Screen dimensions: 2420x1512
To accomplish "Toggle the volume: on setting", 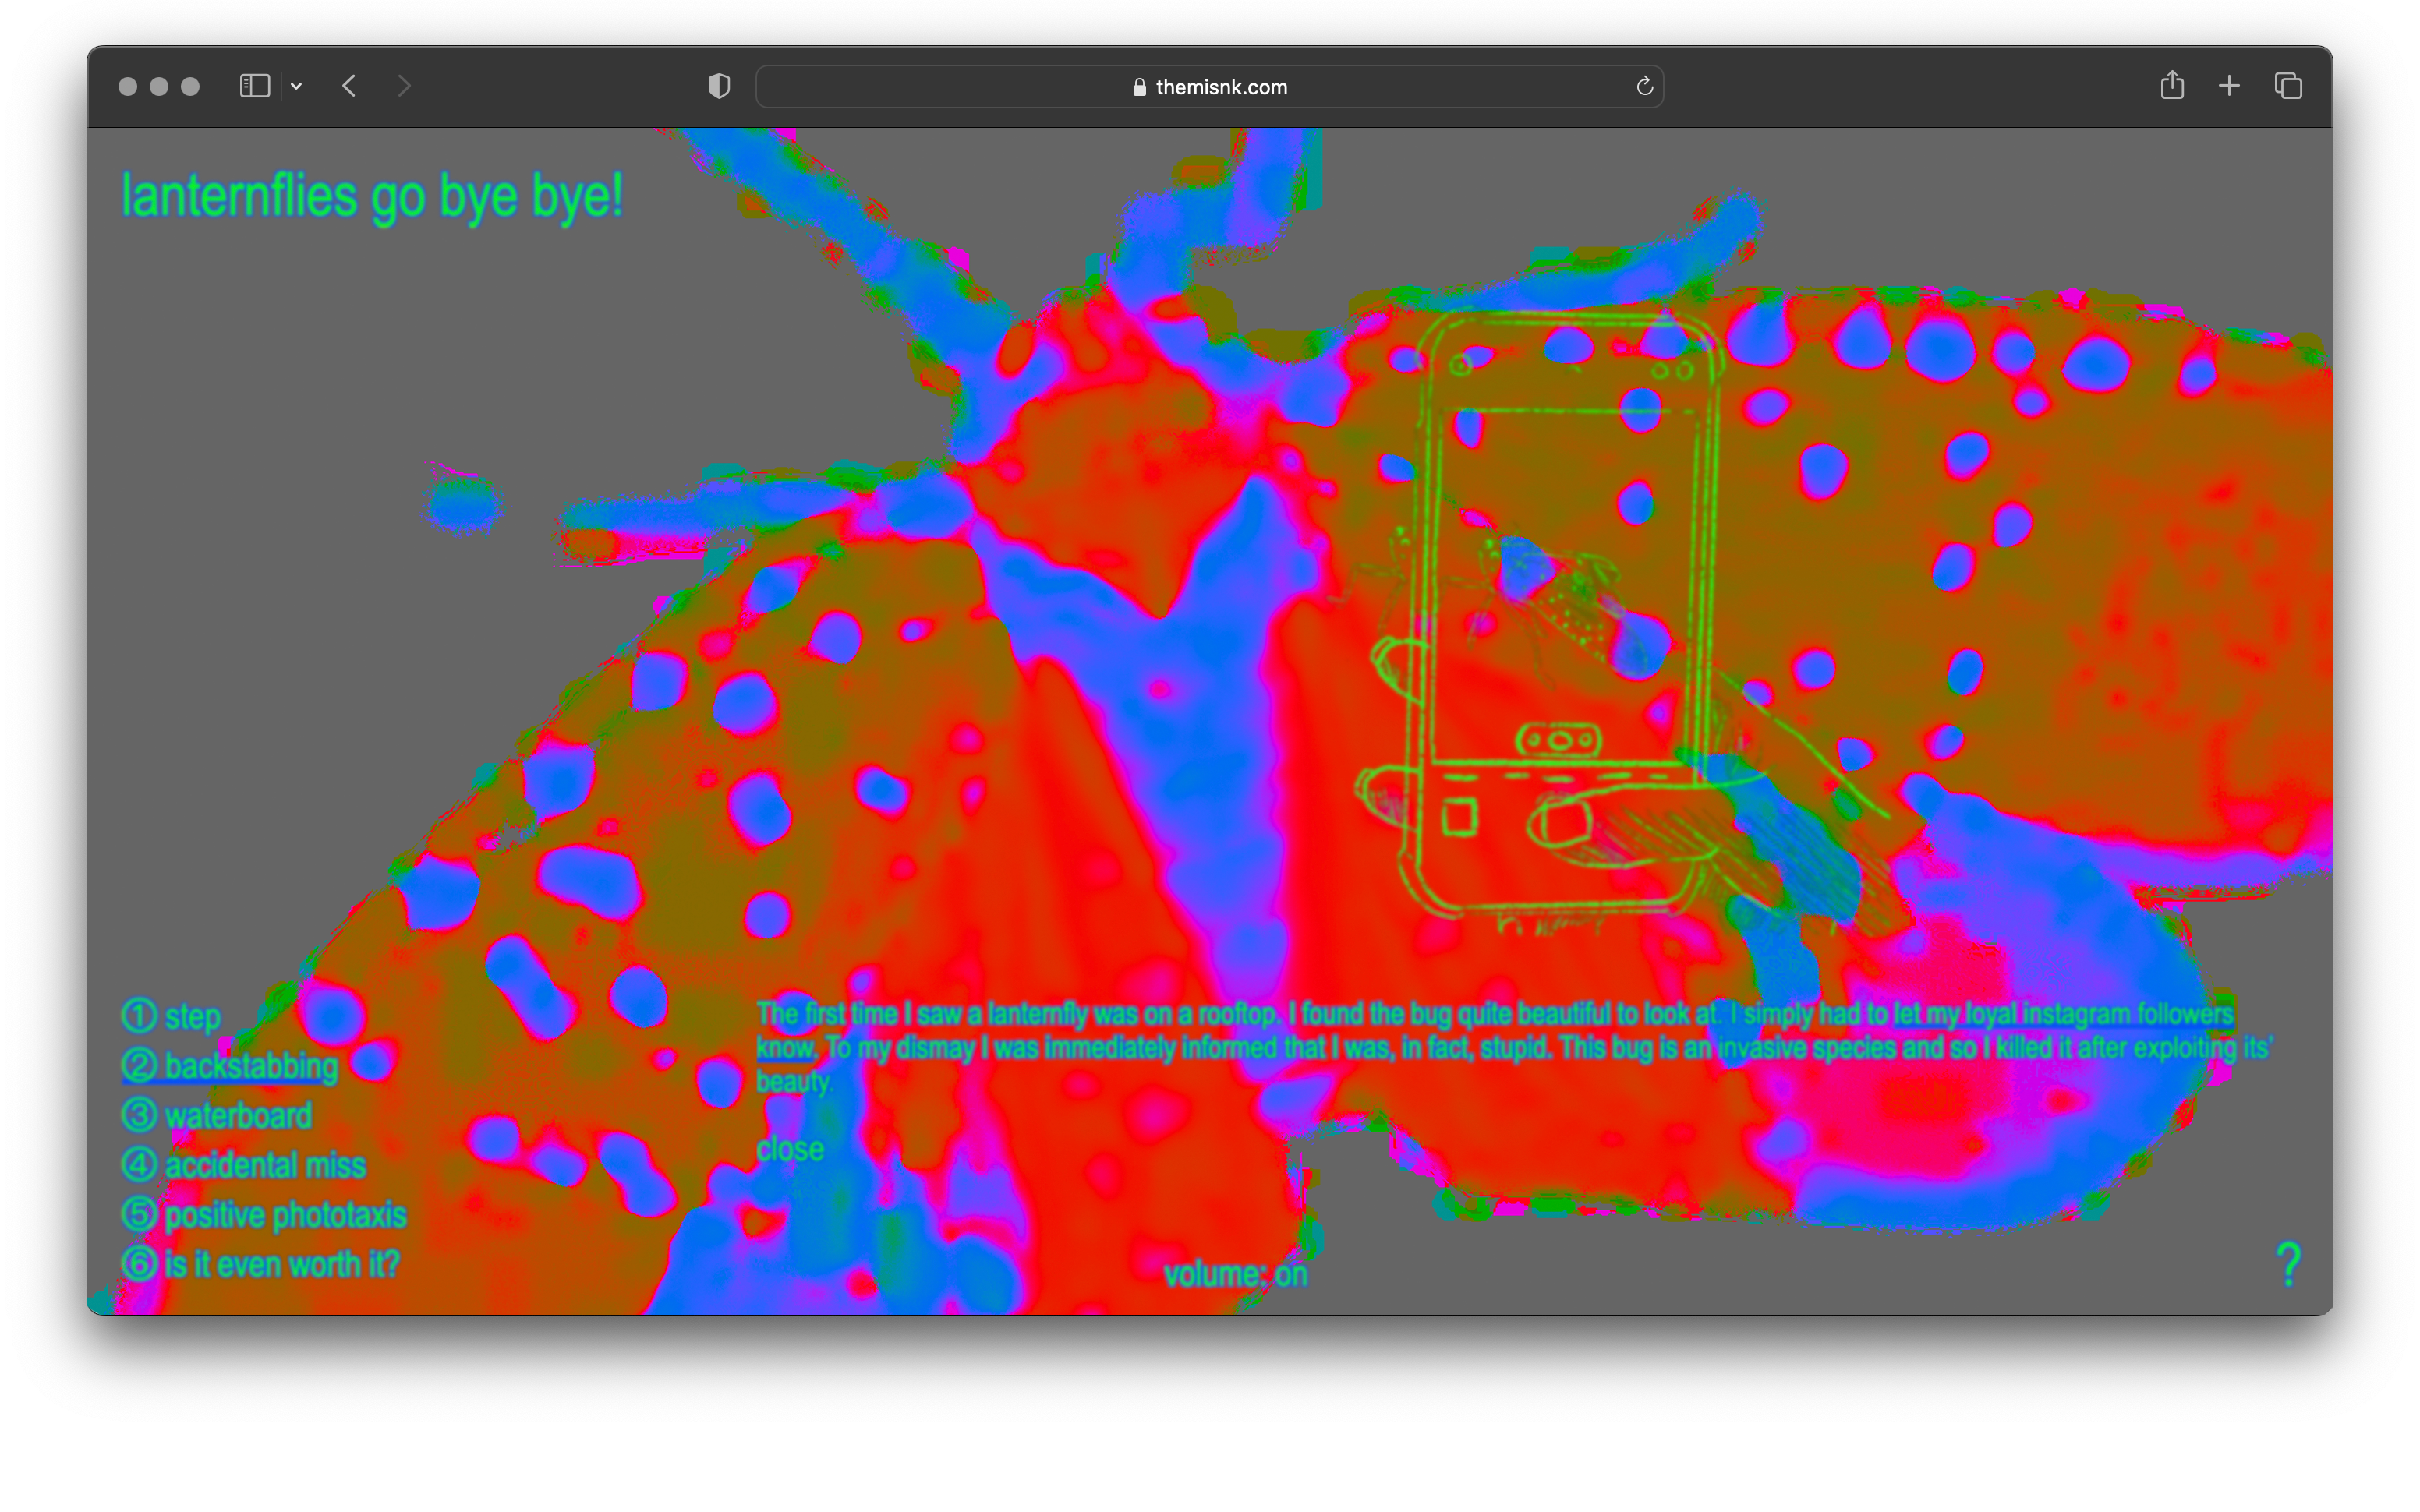I will click(1235, 1274).
